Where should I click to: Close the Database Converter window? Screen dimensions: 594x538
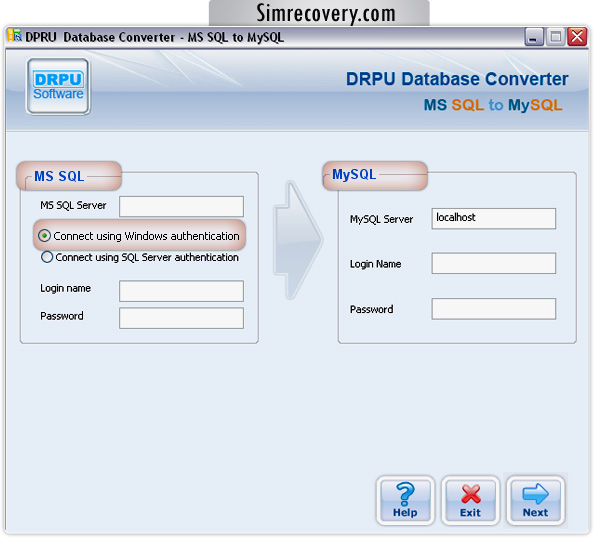click(x=577, y=37)
